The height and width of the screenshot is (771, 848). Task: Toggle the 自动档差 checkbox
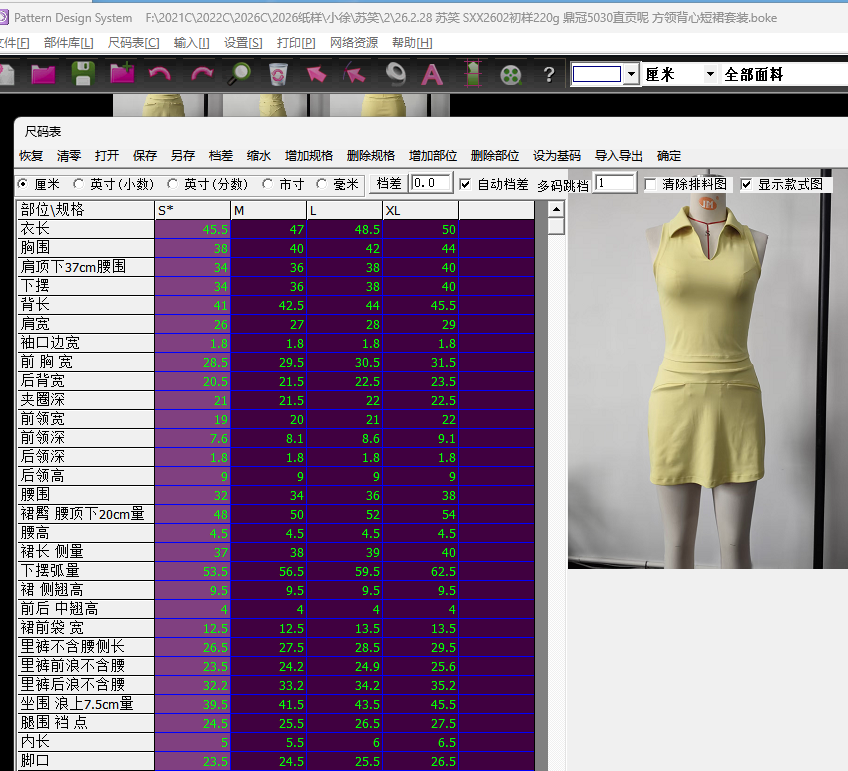(x=465, y=184)
